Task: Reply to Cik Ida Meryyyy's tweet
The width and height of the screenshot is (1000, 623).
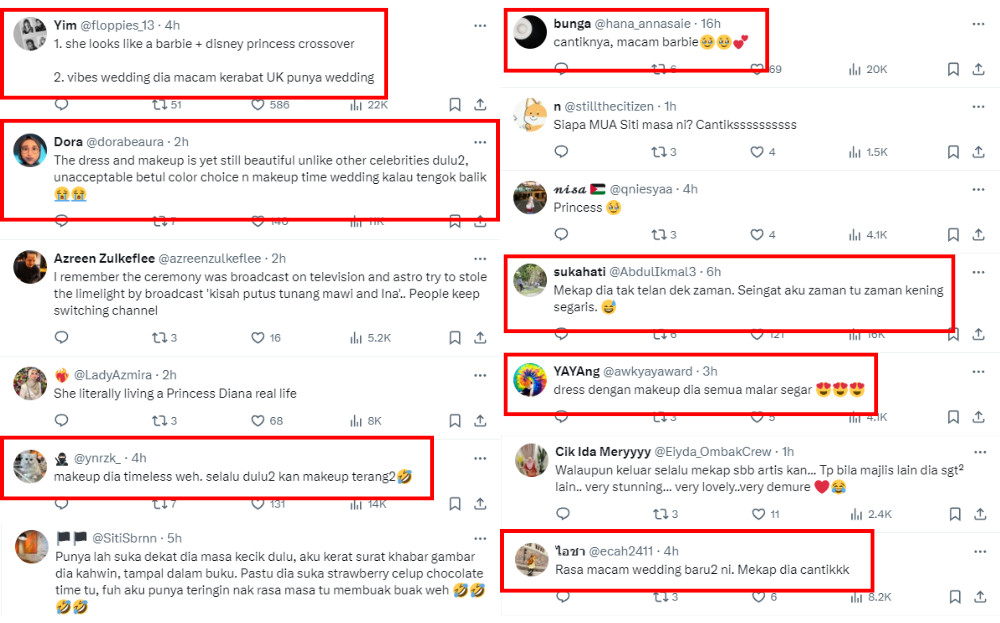Action: click(x=562, y=514)
